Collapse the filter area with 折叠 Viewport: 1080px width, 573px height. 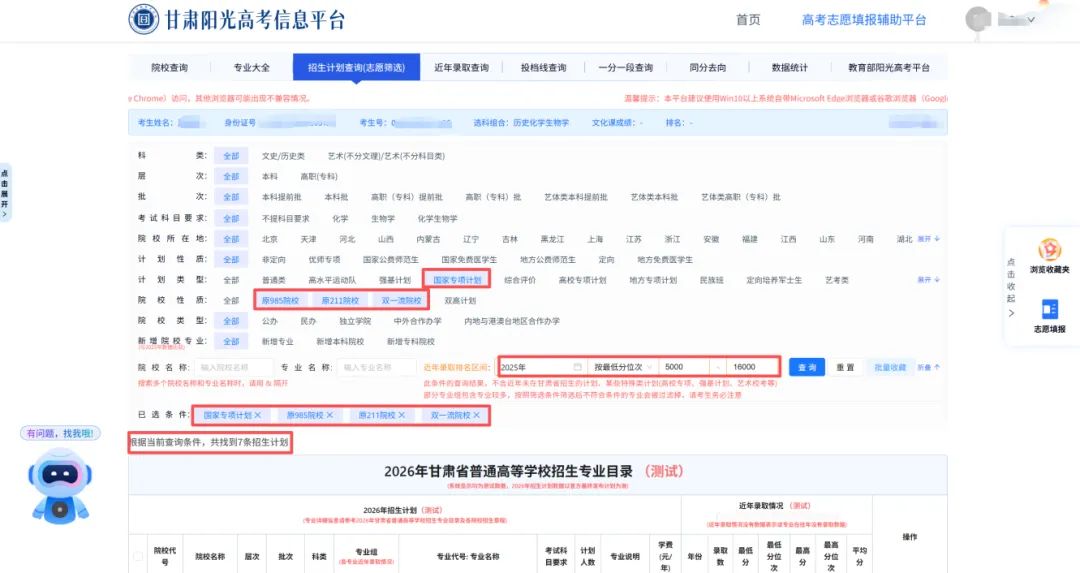pyautogui.click(x=928, y=367)
